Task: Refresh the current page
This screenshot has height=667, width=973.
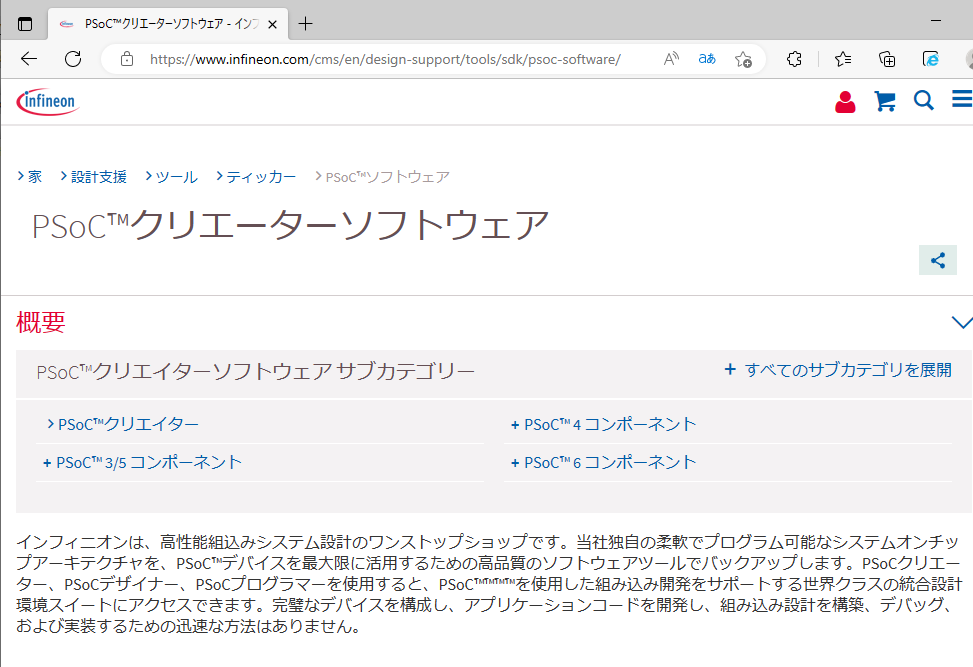Action: [x=73, y=59]
